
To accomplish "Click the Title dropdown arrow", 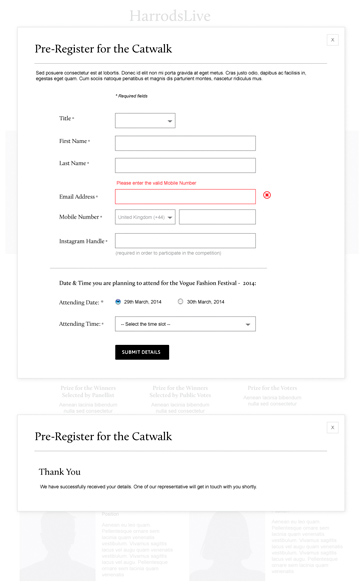I will [x=170, y=121].
